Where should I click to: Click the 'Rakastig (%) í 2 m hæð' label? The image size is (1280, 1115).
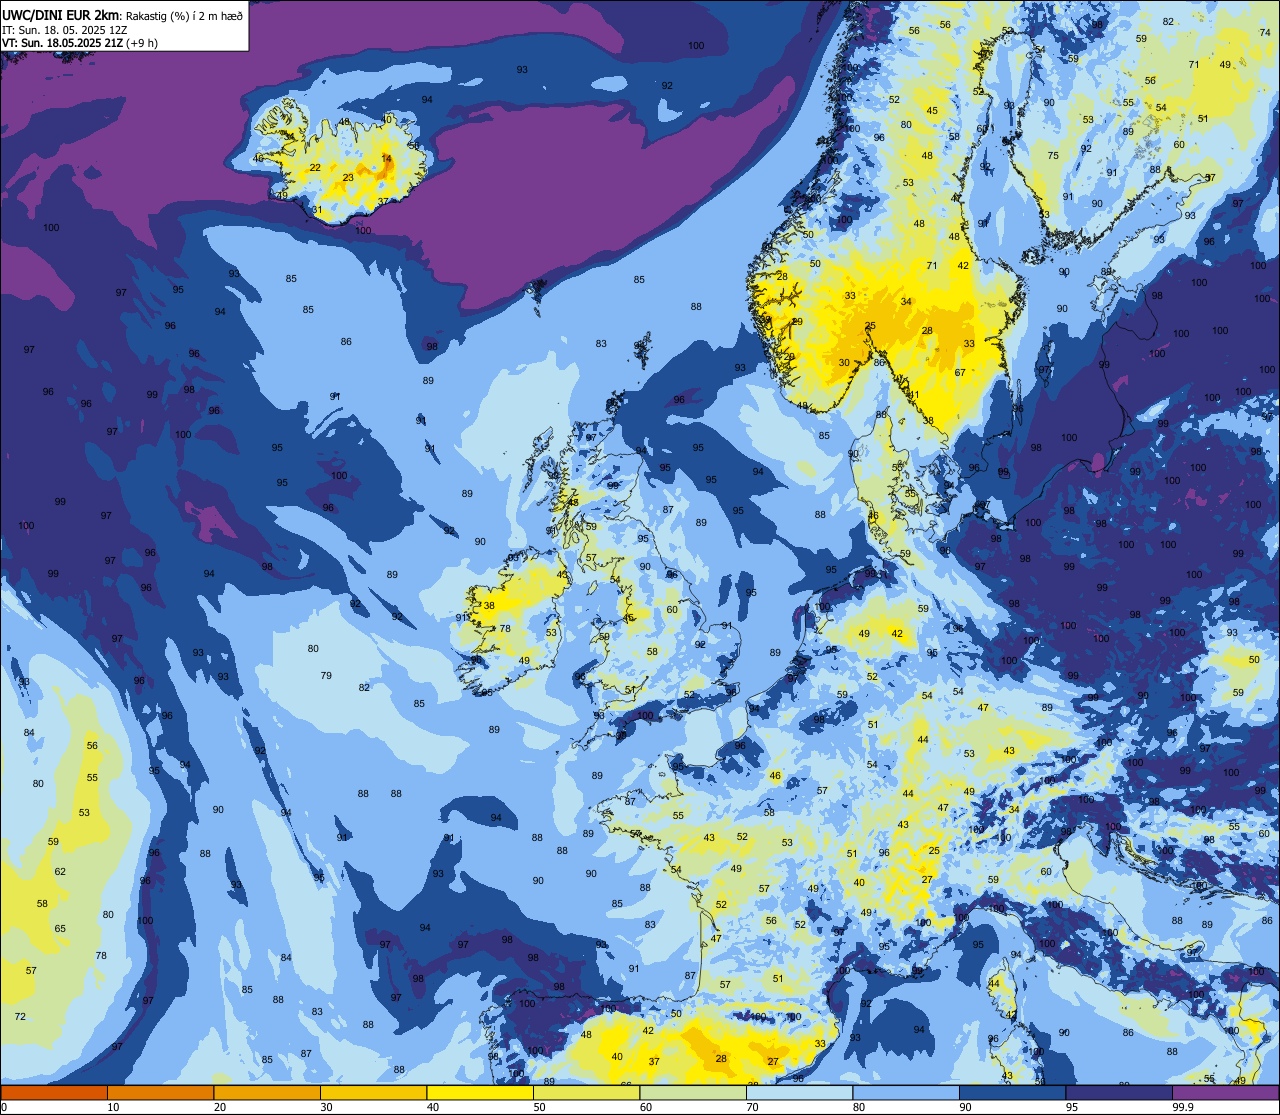pos(184,16)
